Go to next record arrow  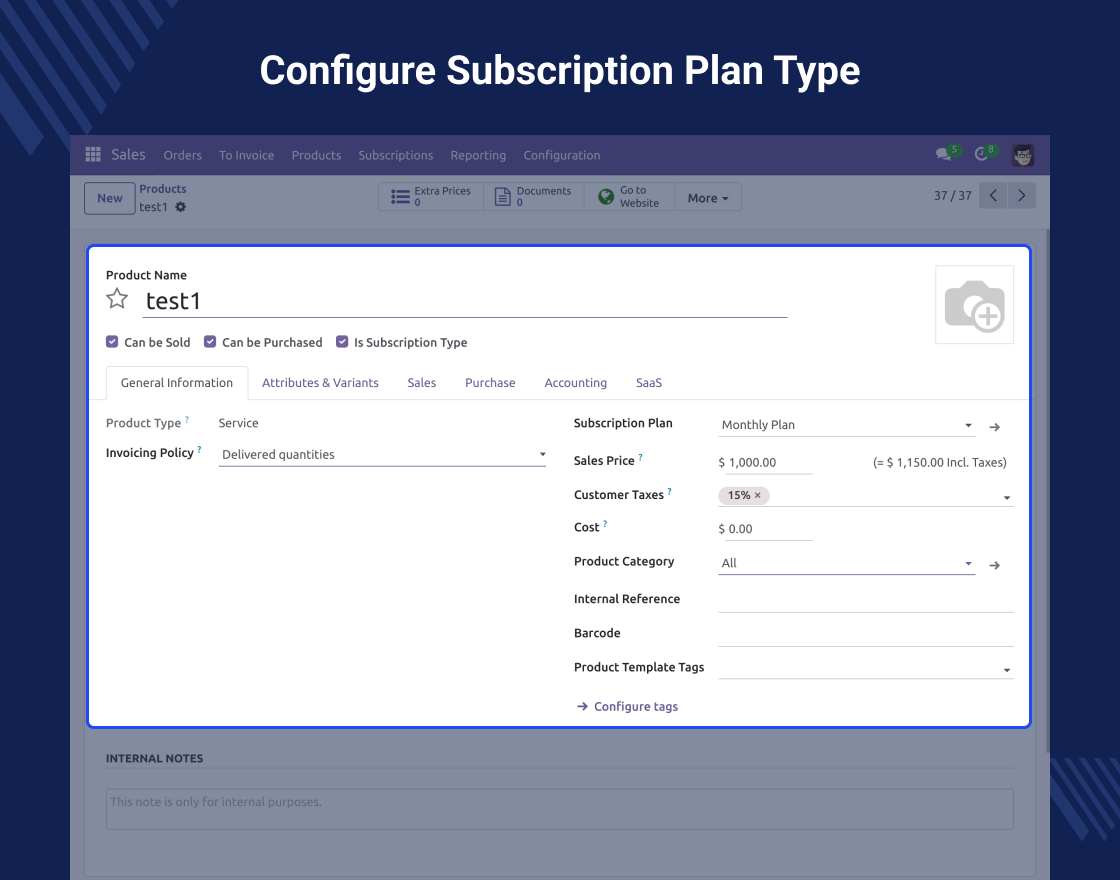point(1021,196)
